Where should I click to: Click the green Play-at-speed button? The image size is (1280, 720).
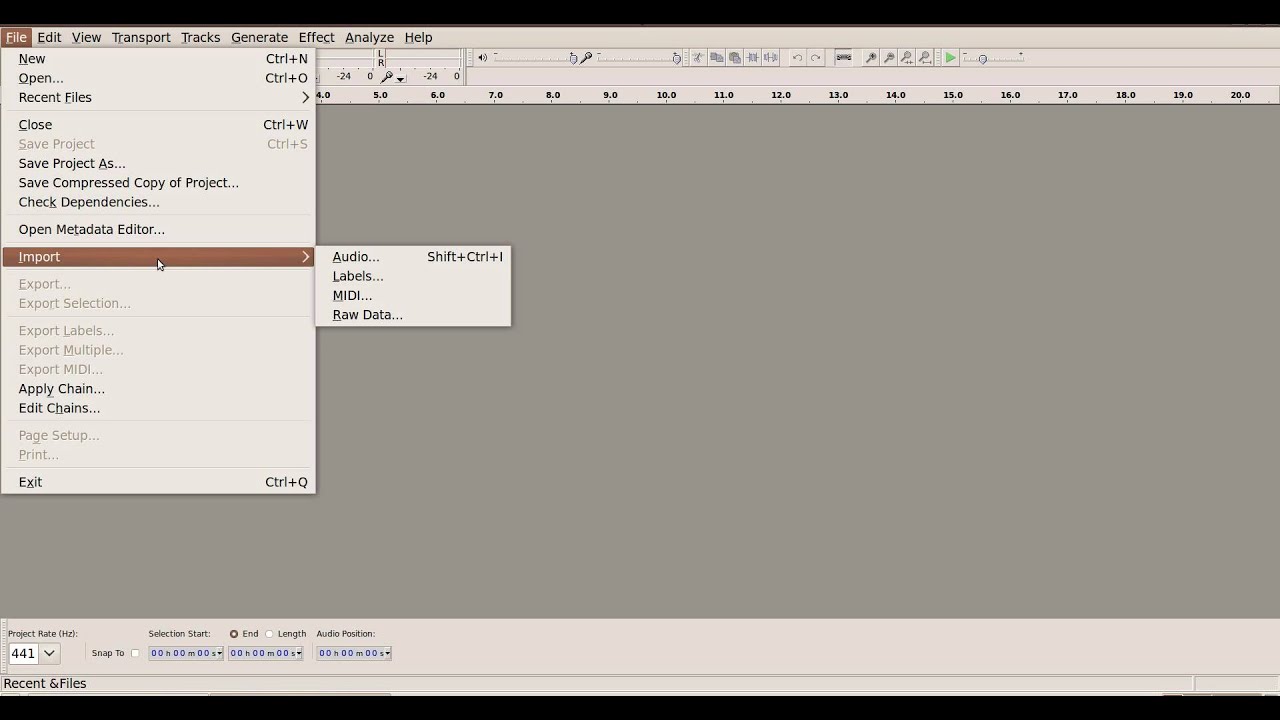pos(951,58)
